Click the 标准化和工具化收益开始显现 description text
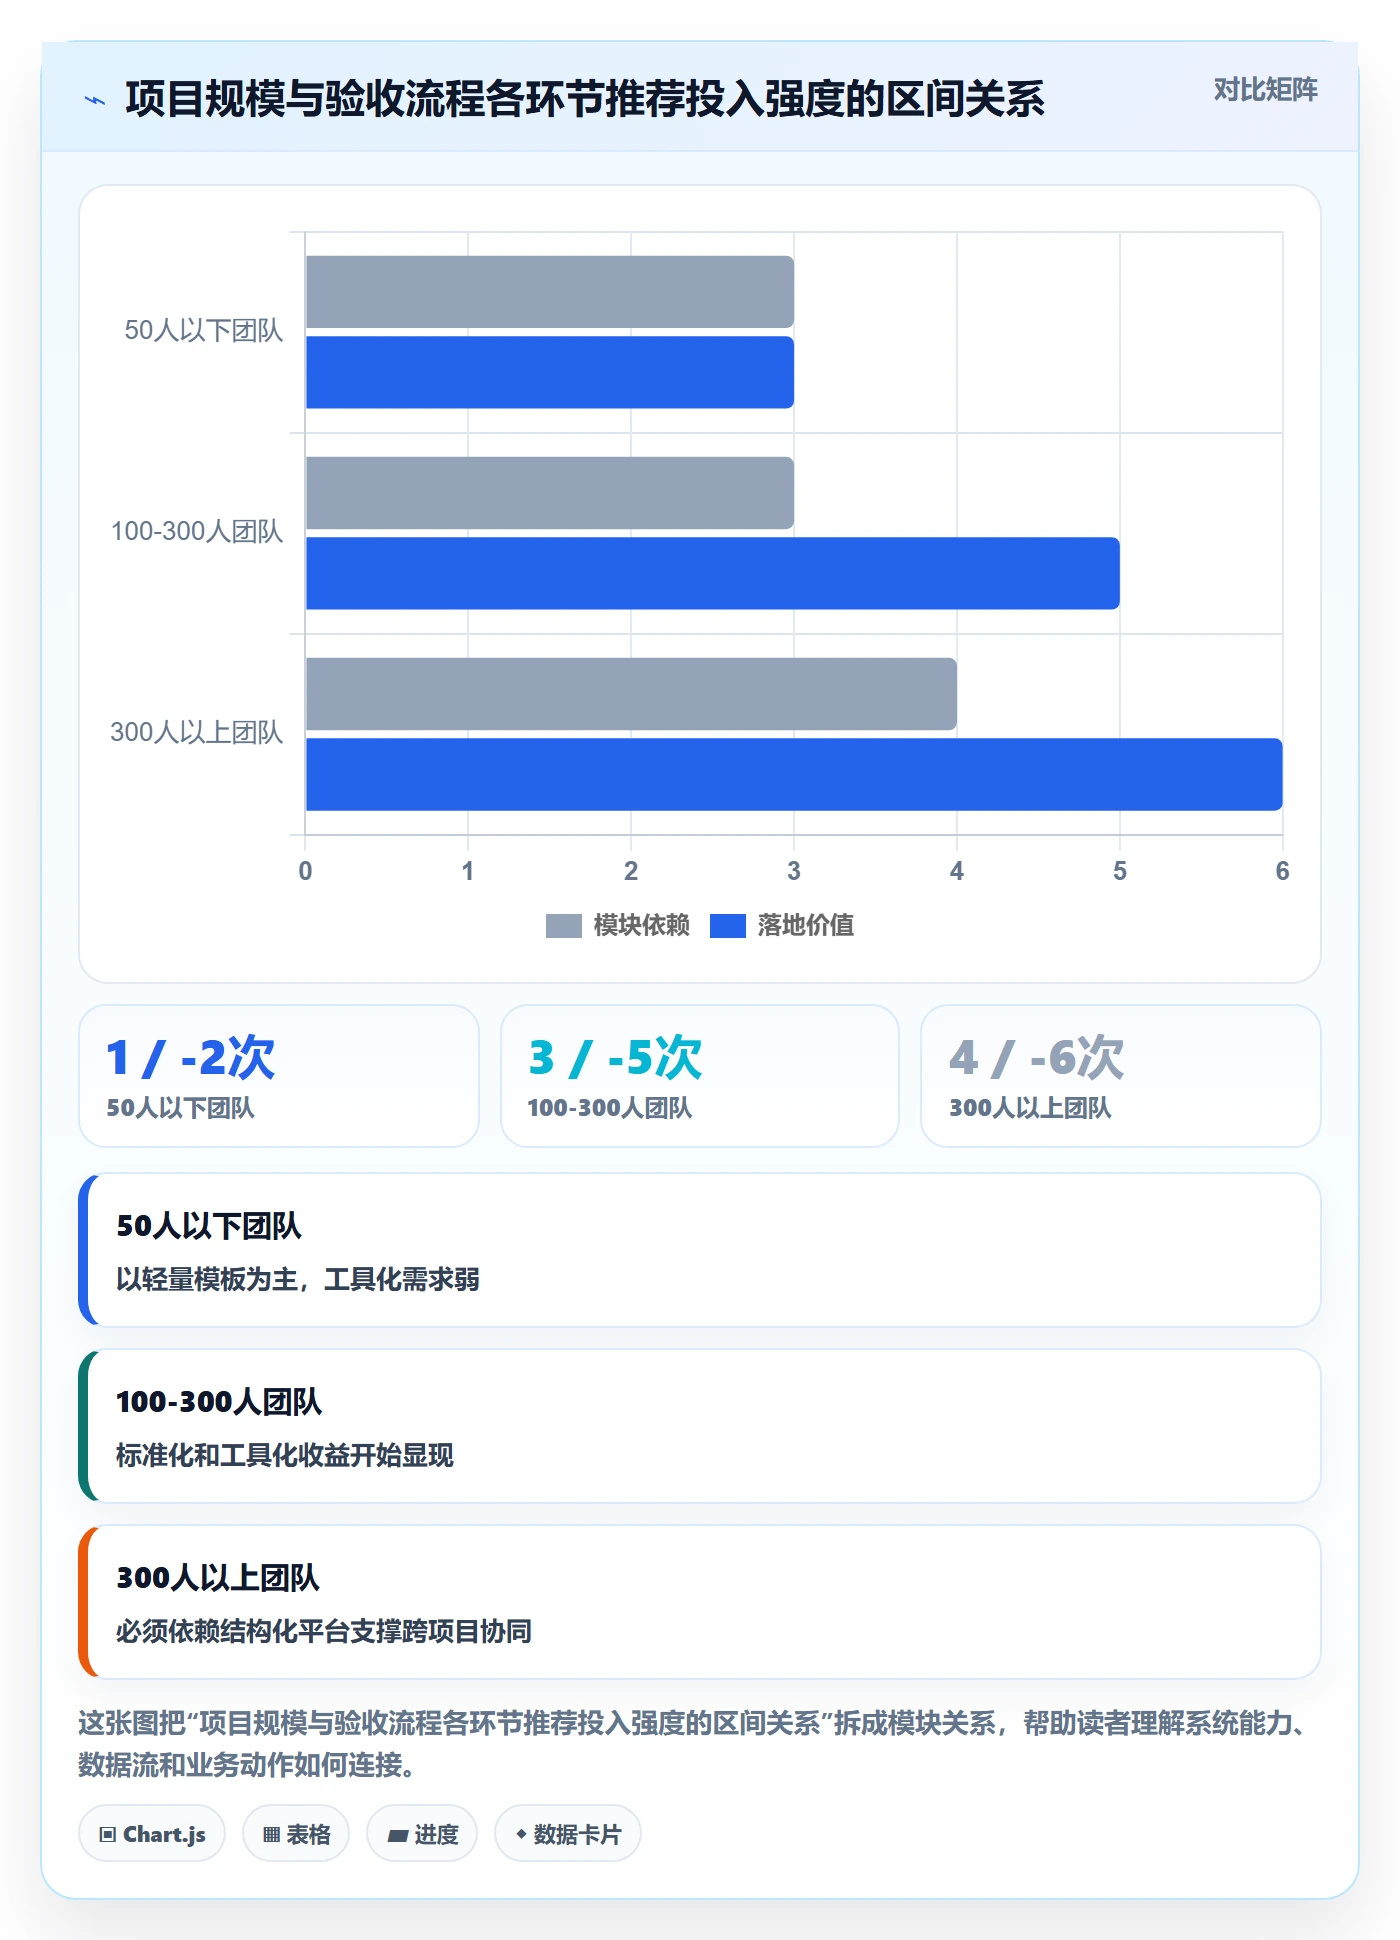This screenshot has width=1400, height=1940. point(285,1456)
